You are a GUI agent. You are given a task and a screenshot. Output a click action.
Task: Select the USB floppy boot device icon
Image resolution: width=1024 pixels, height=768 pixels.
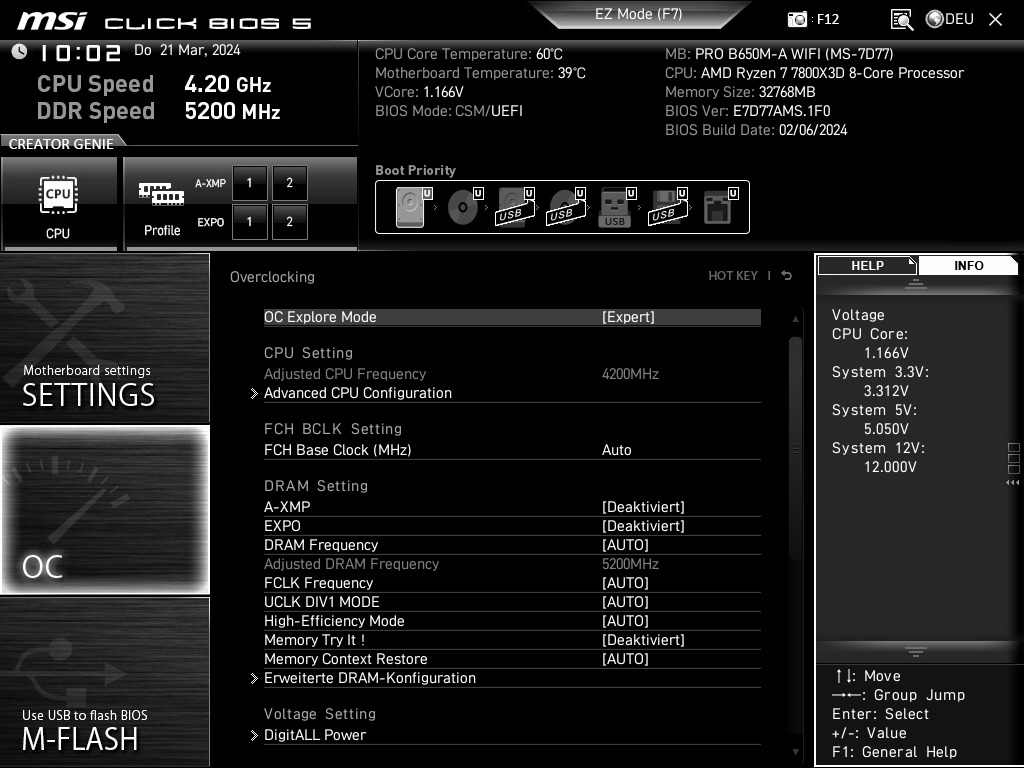pyautogui.click(x=668, y=207)
